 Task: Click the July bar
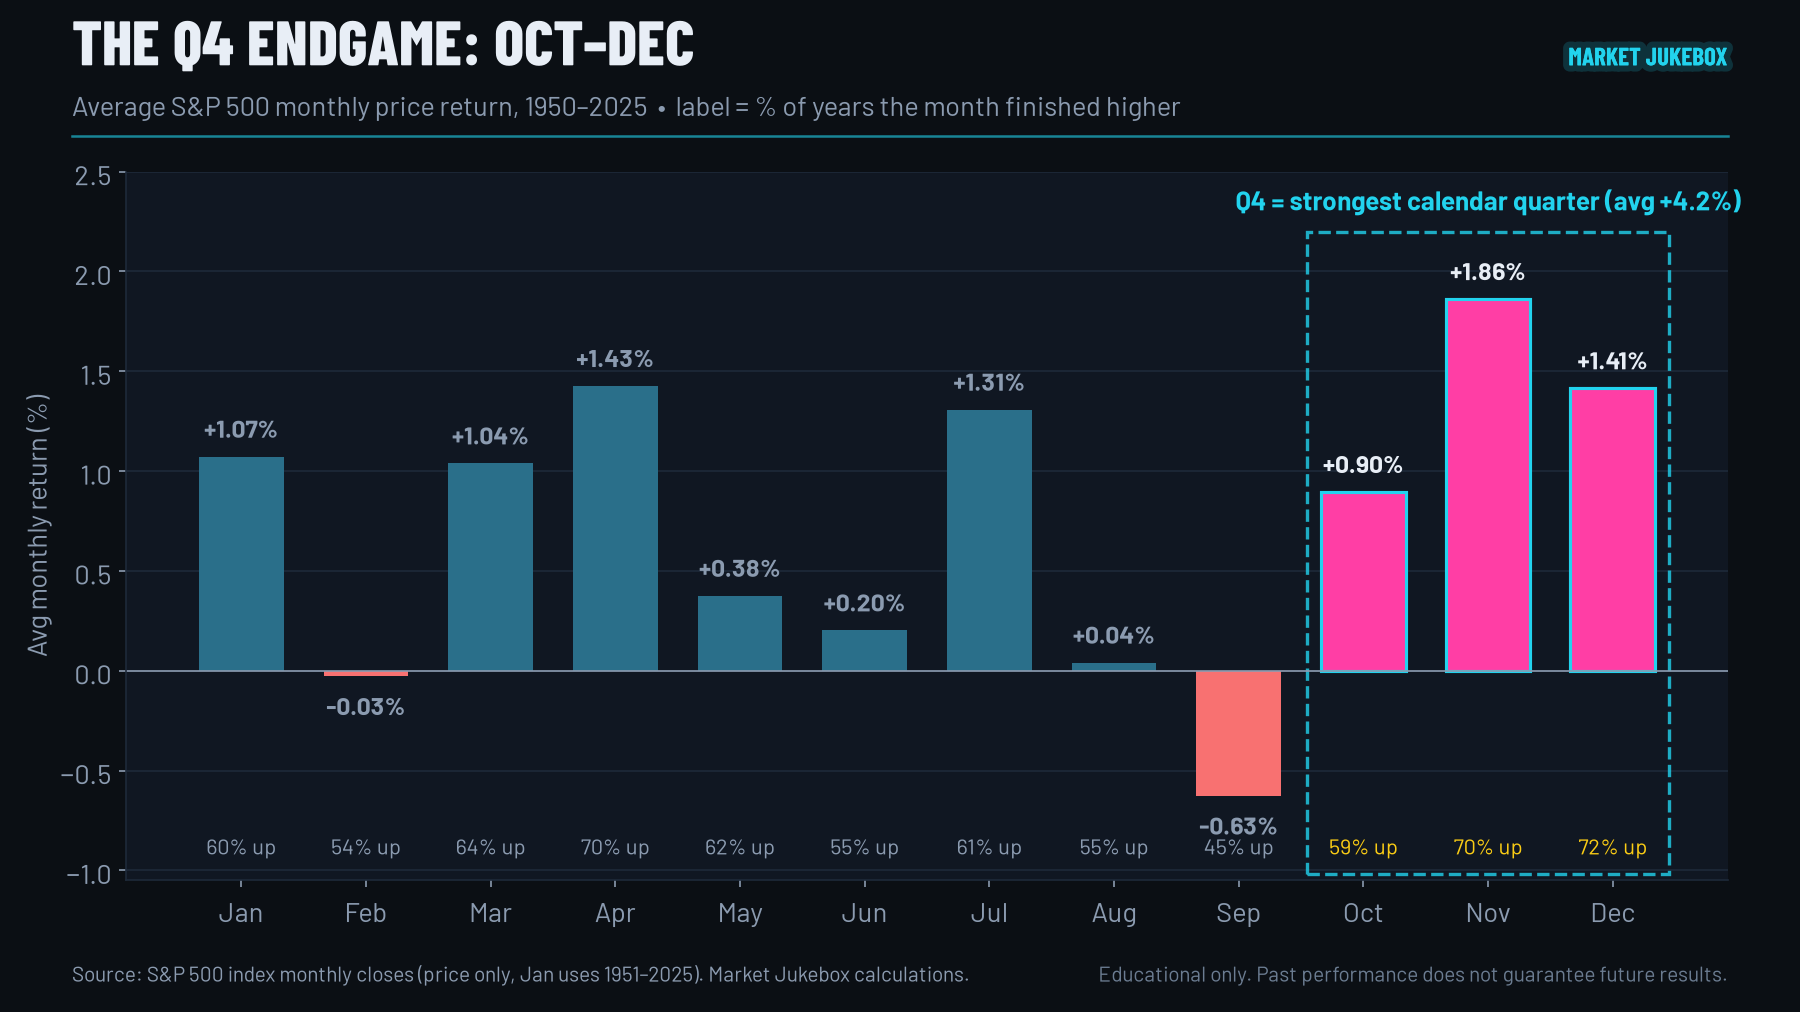[989, 540]
